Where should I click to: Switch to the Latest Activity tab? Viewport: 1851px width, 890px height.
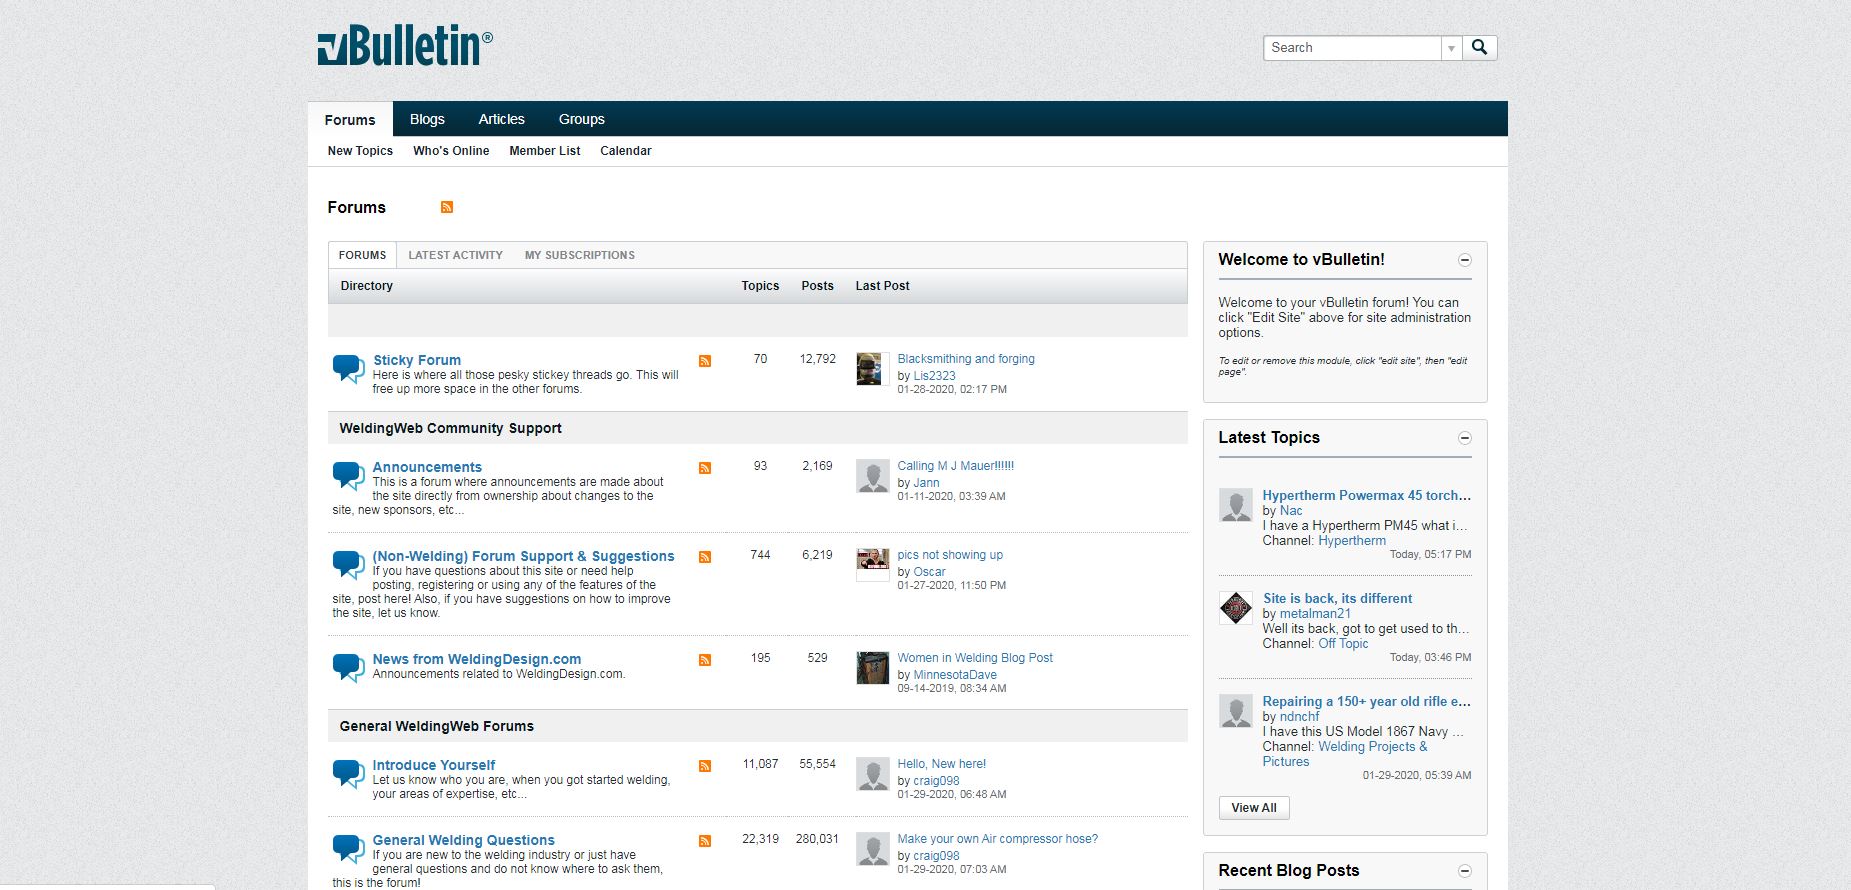click(x=455, y=255)
